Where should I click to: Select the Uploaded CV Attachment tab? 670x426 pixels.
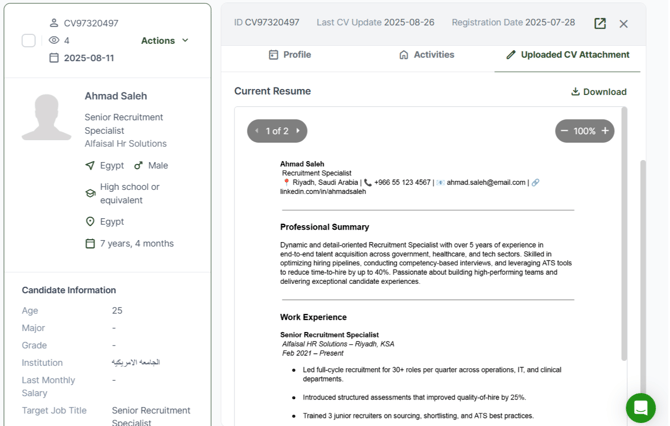click(567, 55)
